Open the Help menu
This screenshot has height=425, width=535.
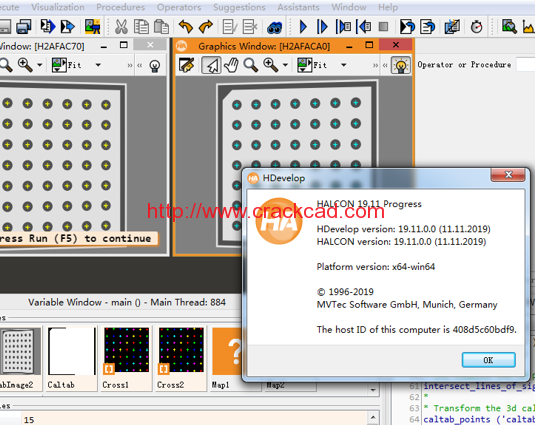(x=388, y=7)
